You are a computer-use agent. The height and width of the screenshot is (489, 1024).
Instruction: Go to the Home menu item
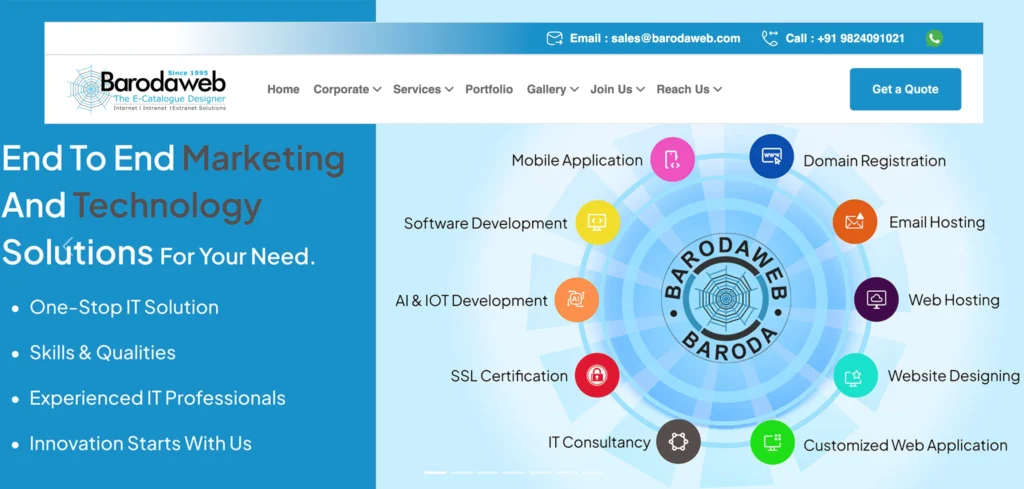[x=283, y=89]
